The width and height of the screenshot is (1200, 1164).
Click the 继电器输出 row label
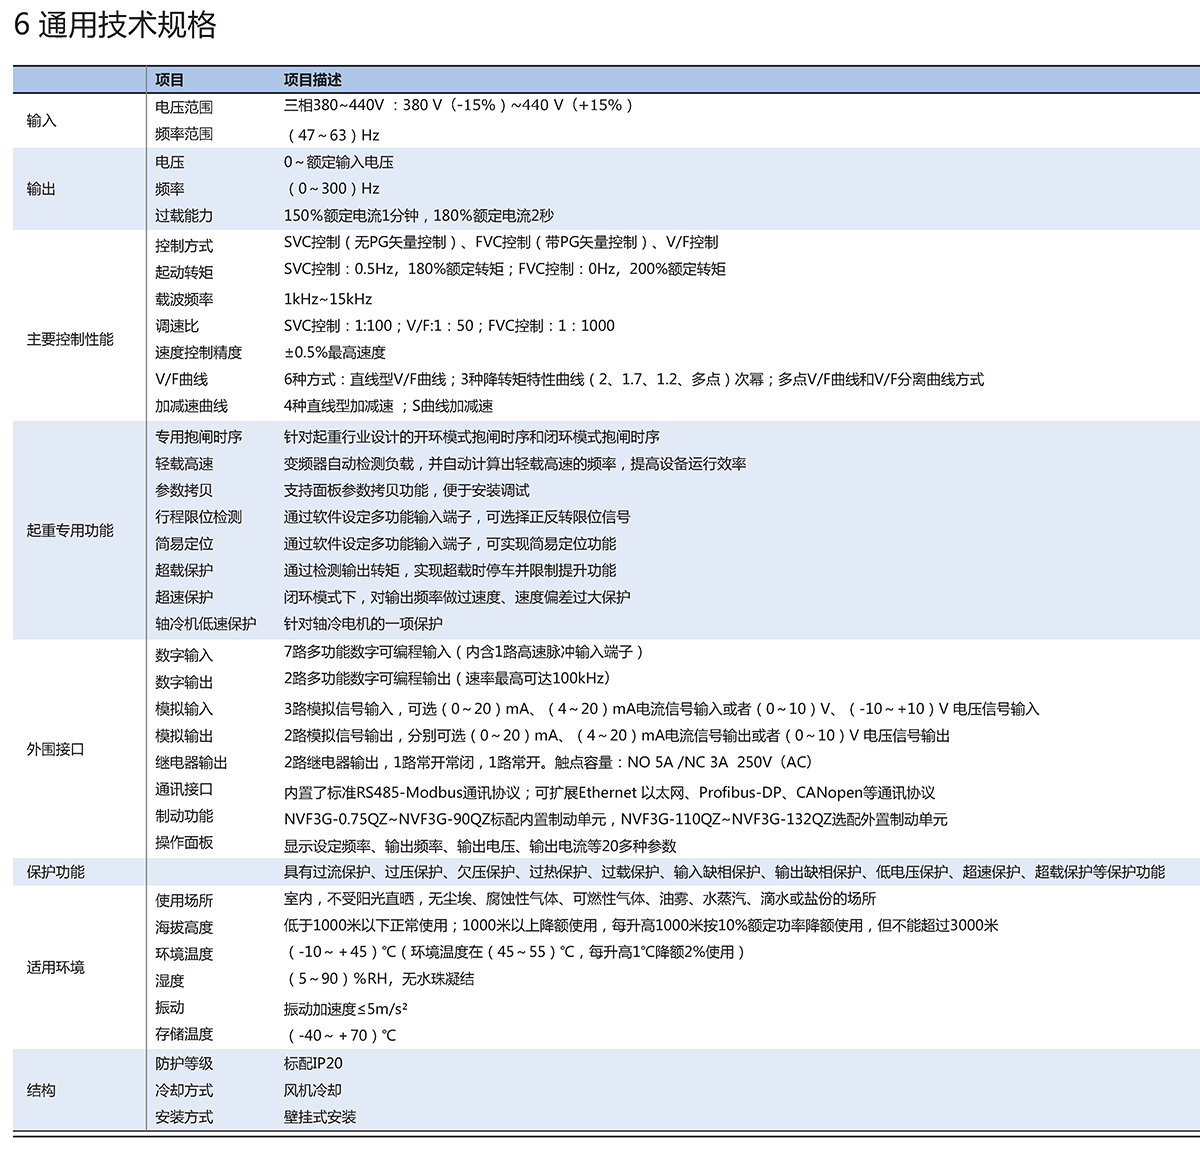(x=191, y=762)
